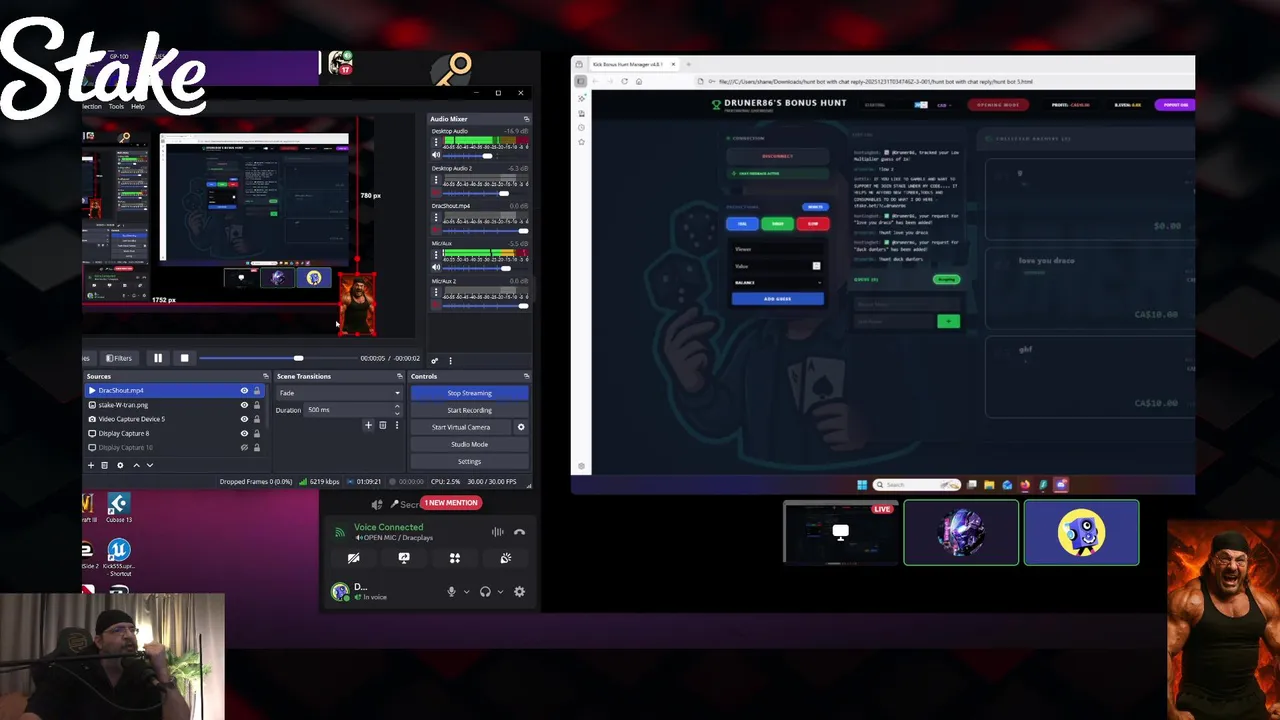The height and width of the screenshot is (720, 1280).
Task: Remove the scene transition with trash icon
Action: coord(382,426)
